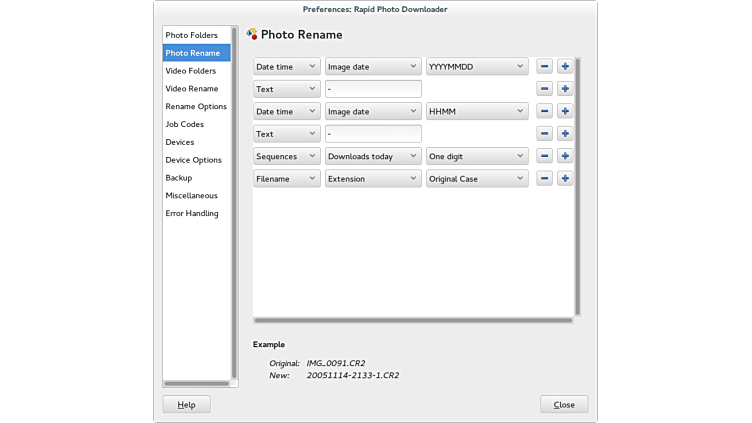Add a row after the HHMM row
The width and height of the screenshot is (752, 423).
(x=565, y=112)
